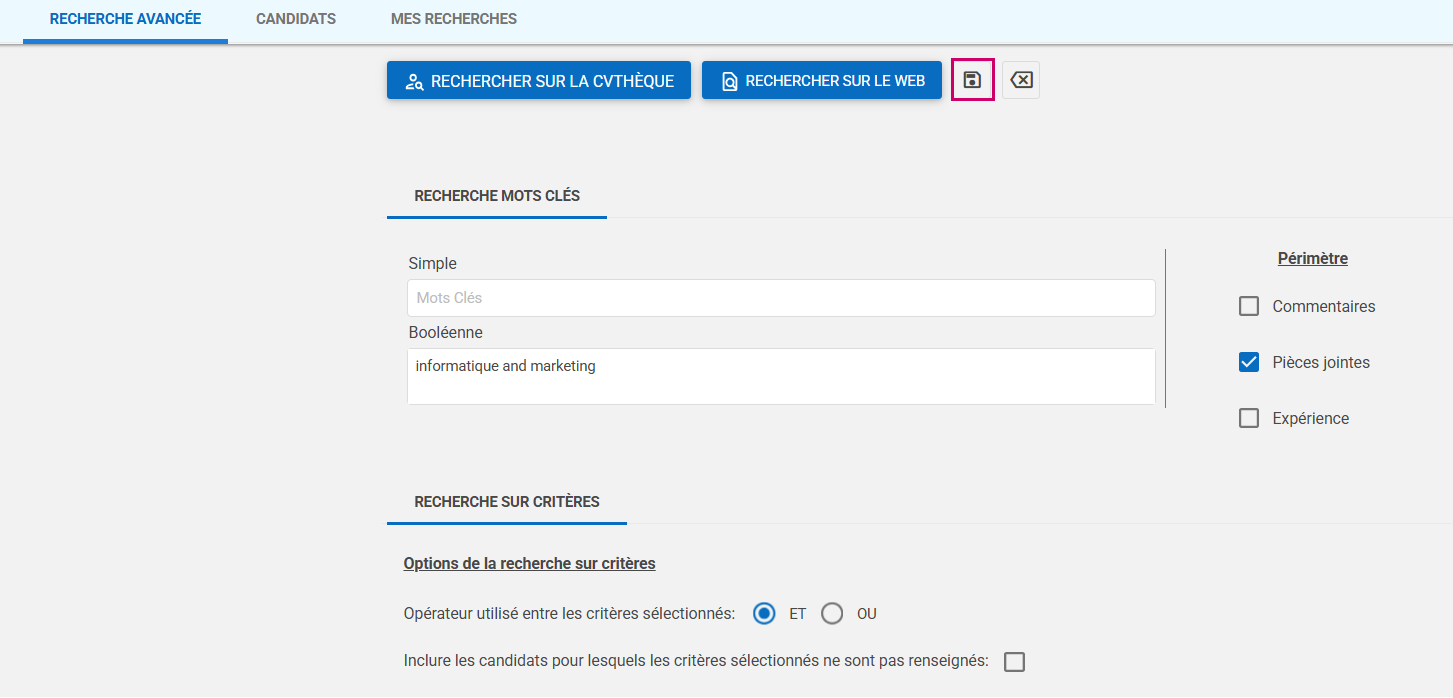Tick the Expérience checkbox
The height and width of the screenshot is (698, 1453).
[1249, 419]
